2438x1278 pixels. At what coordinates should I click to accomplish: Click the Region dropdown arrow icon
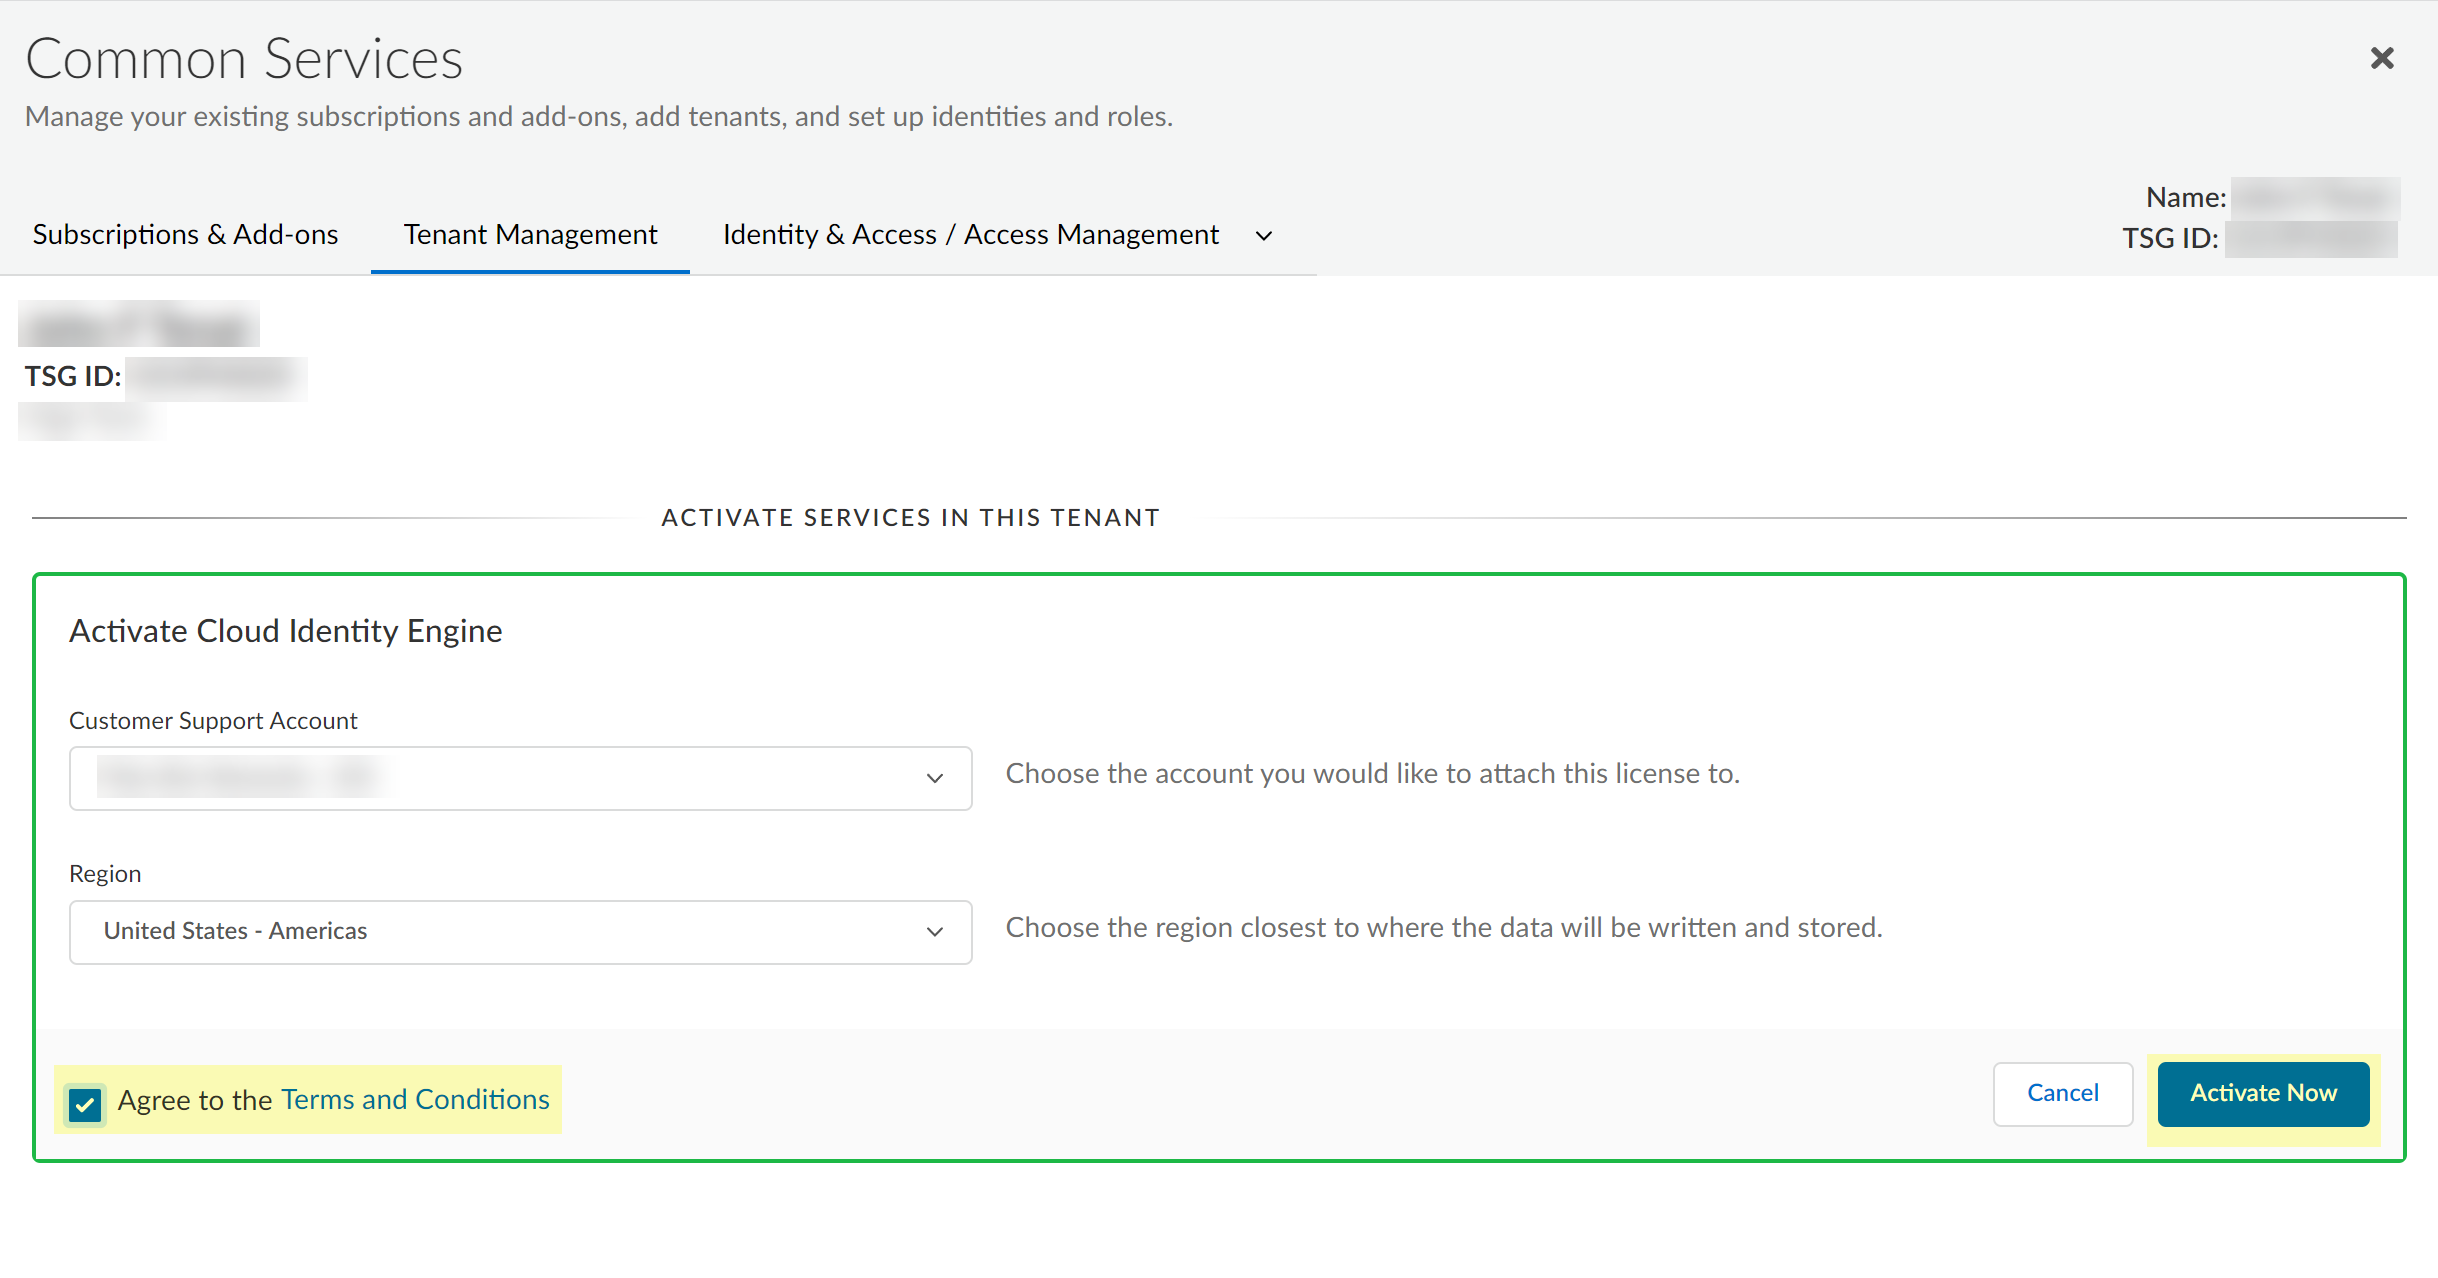[x=934, y=932]
